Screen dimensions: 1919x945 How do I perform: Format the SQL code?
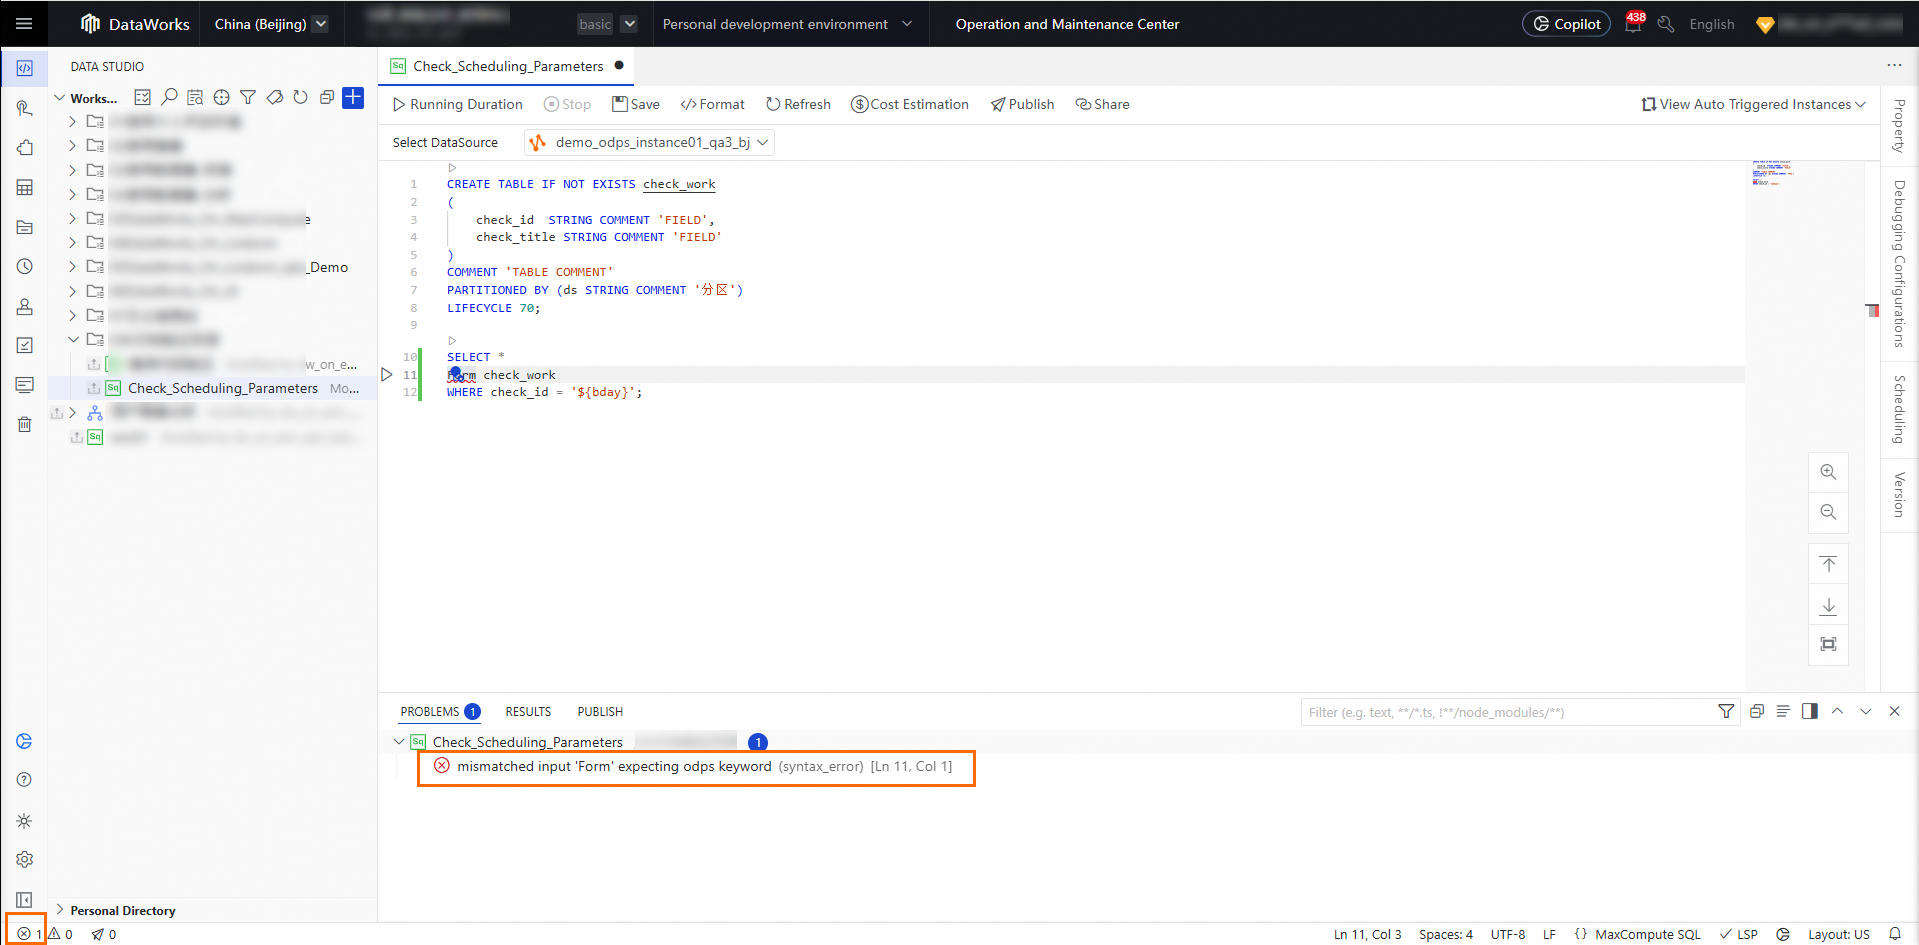[x=712, y=104]
